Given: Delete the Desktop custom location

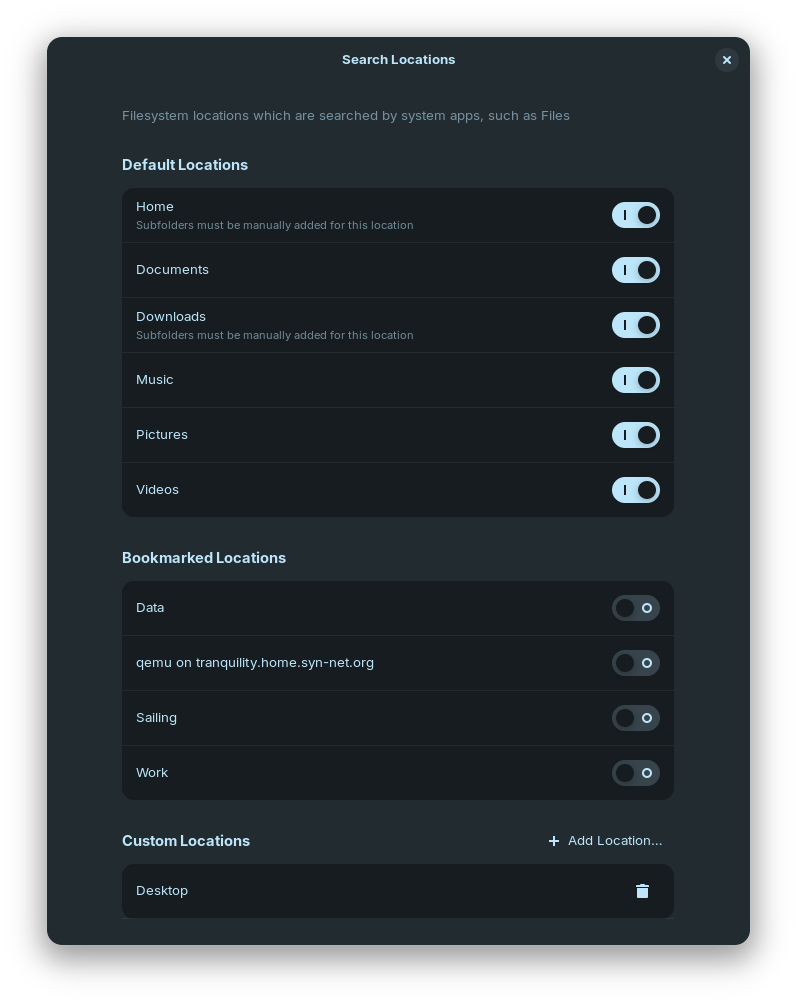Looking at the screenshot, I should pyautogui.click(x=642, y=891).
